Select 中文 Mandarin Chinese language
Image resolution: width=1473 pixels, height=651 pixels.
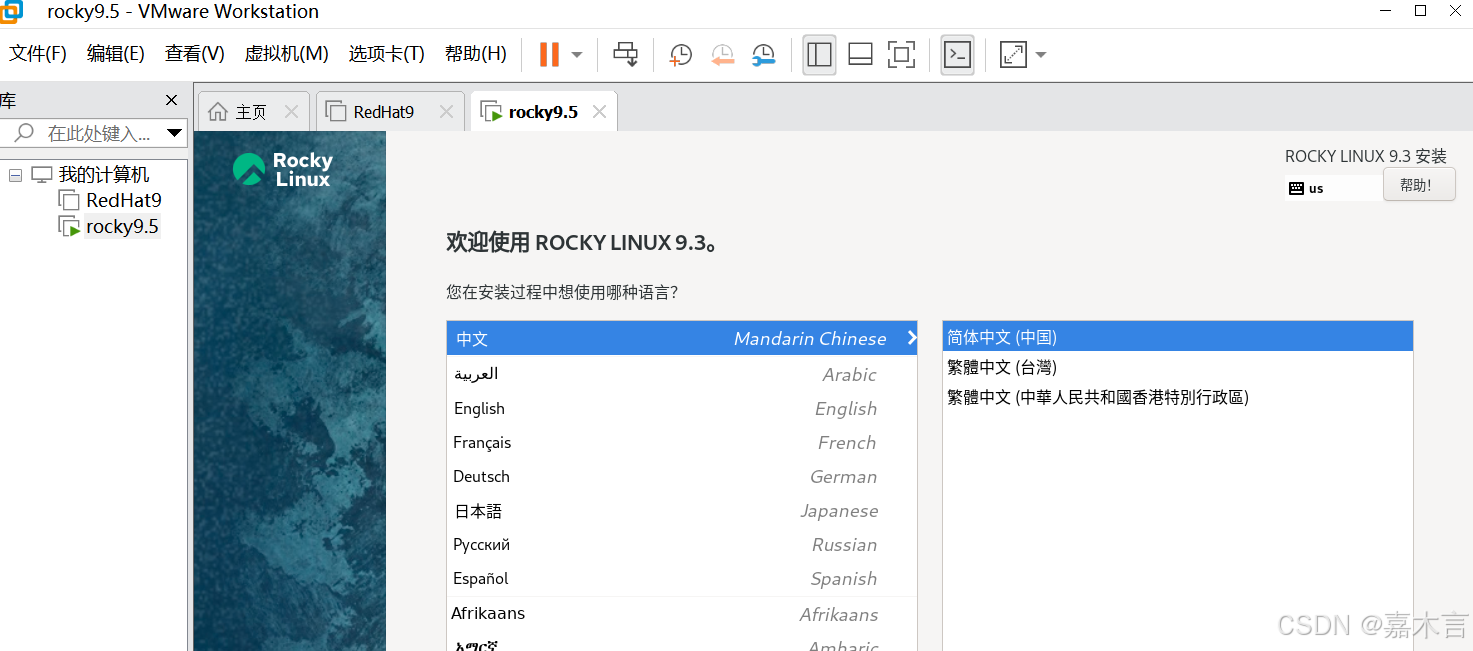click(x=682, y=338)
